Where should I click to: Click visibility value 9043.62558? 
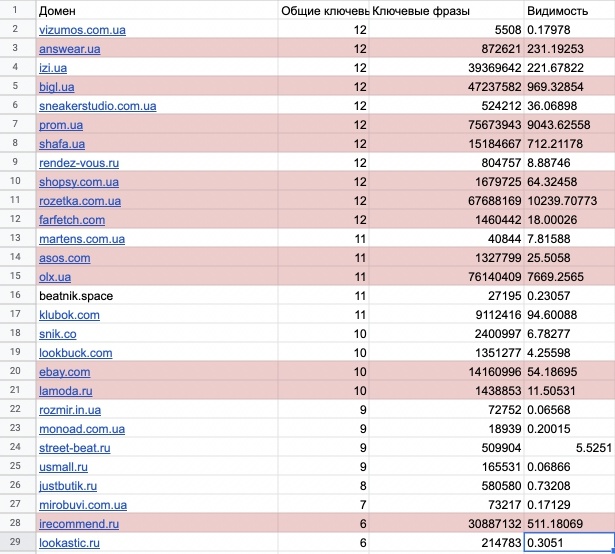[570, 125]
